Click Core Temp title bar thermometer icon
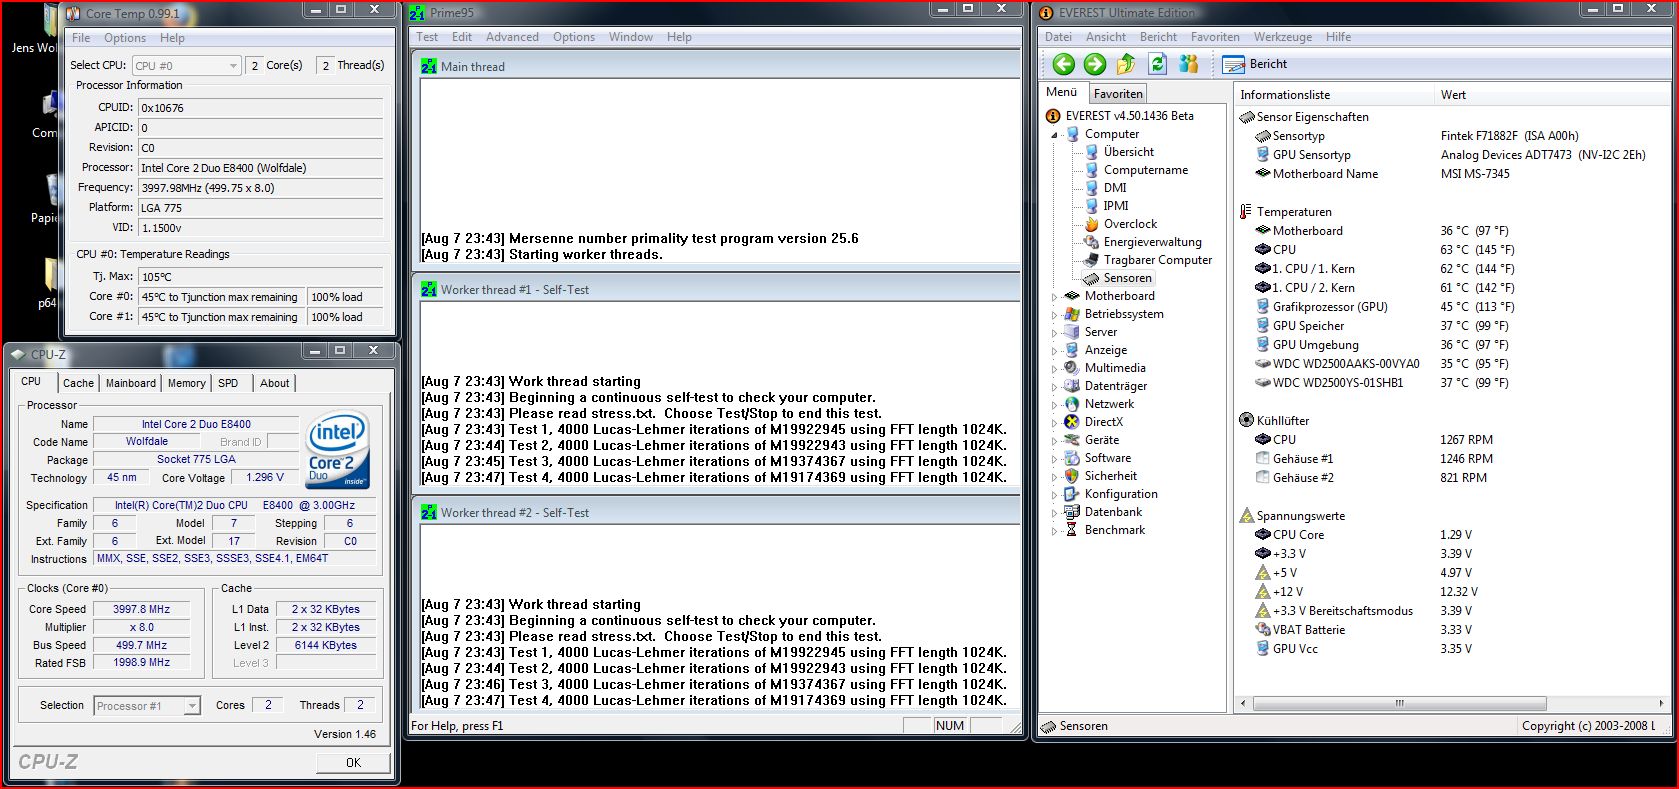 click(x=73, y=13)
